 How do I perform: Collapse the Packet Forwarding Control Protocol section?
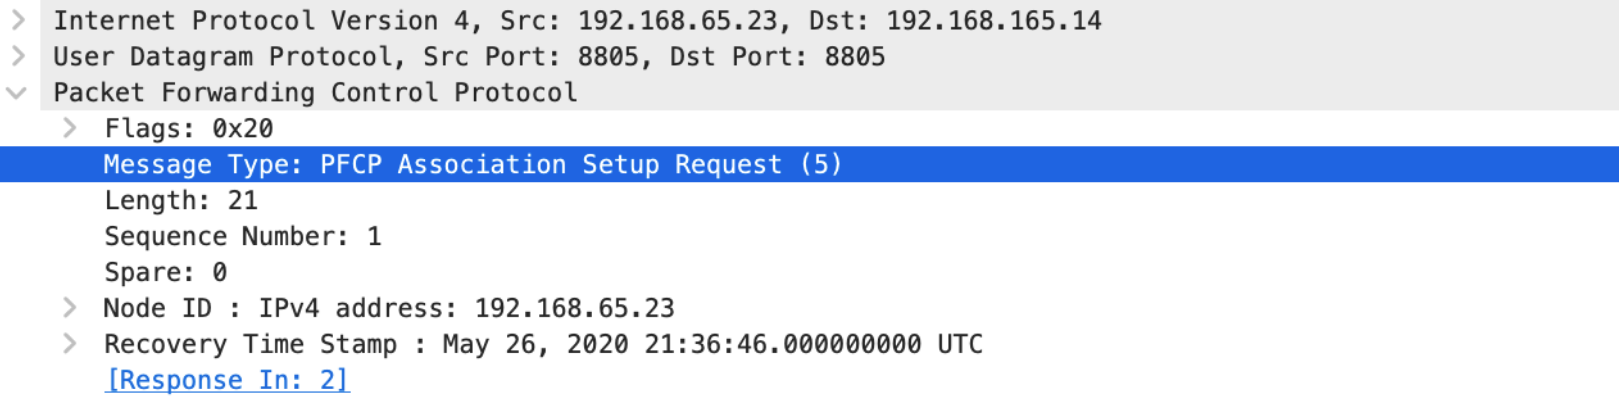[17, 93]
